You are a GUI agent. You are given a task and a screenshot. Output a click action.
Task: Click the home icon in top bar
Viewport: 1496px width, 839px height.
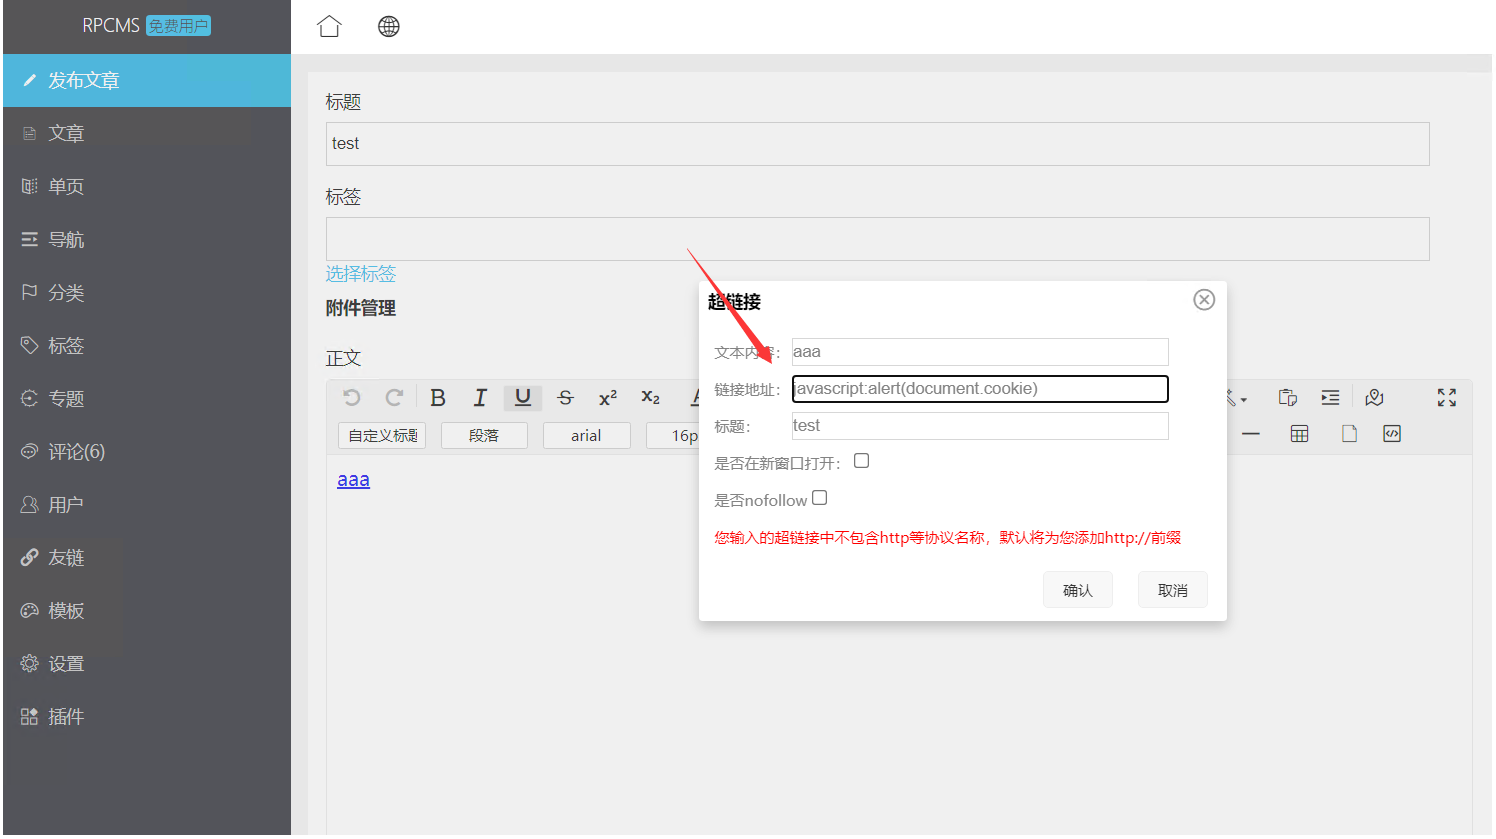click(329, 27)
